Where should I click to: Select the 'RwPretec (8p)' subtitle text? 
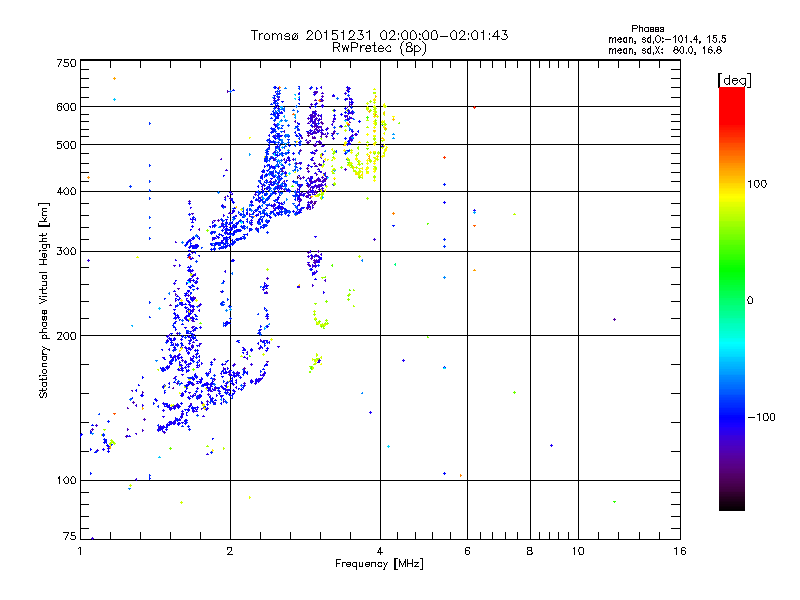pyautogui.click(x=379, y=48)
